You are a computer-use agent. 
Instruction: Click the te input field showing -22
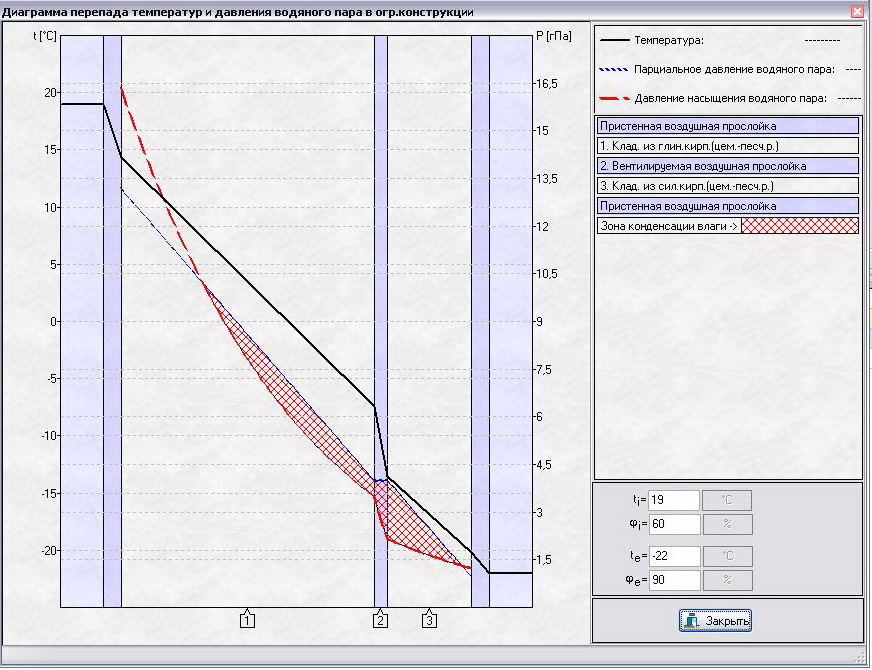coord(674,555)
